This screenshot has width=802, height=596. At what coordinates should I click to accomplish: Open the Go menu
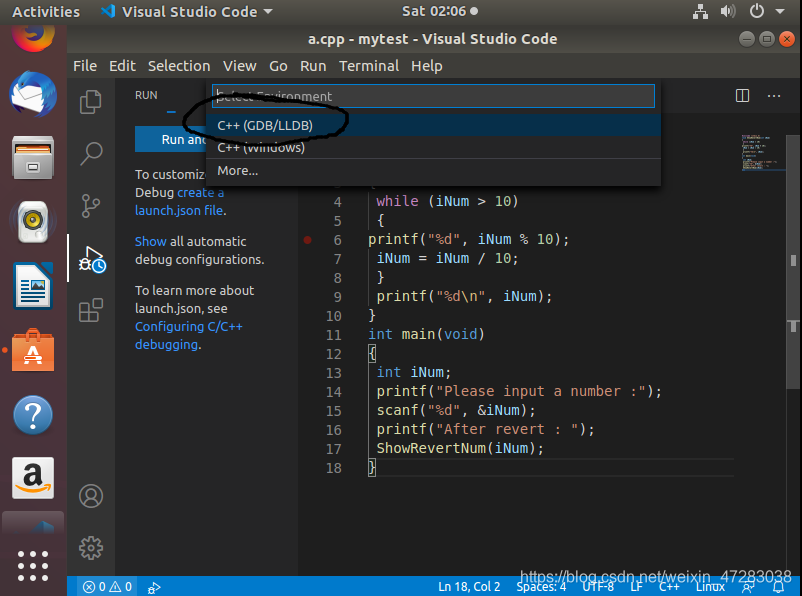pos(278,66)
